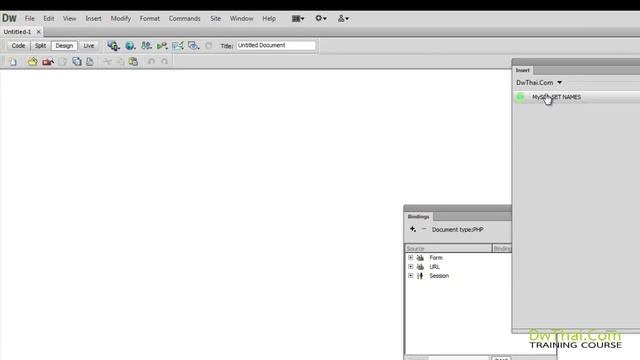The height and width of the screenshot is (360, 640).
Task: Open the Commands menu
Action: pyautogui.click(x=184, y=18)
